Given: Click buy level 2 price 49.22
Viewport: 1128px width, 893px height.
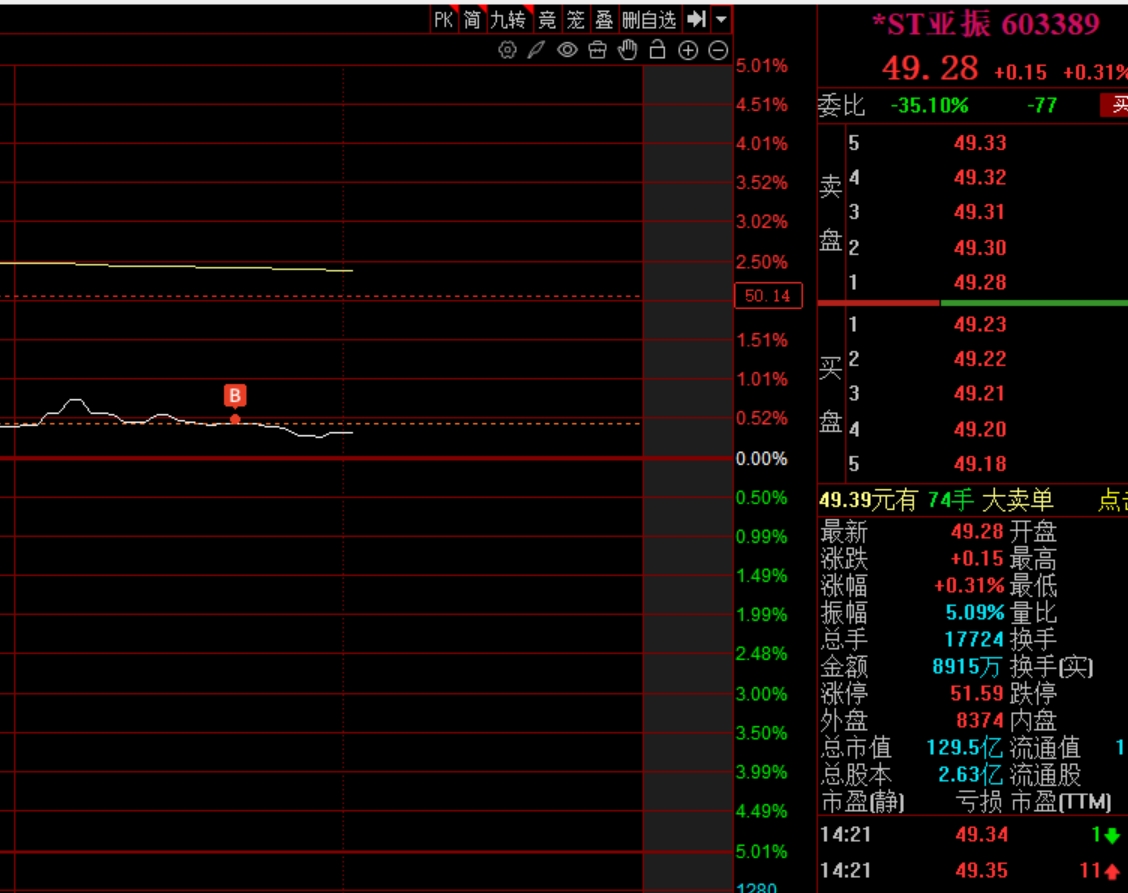Looking at the screenshot, I should (x=980, y=358).
